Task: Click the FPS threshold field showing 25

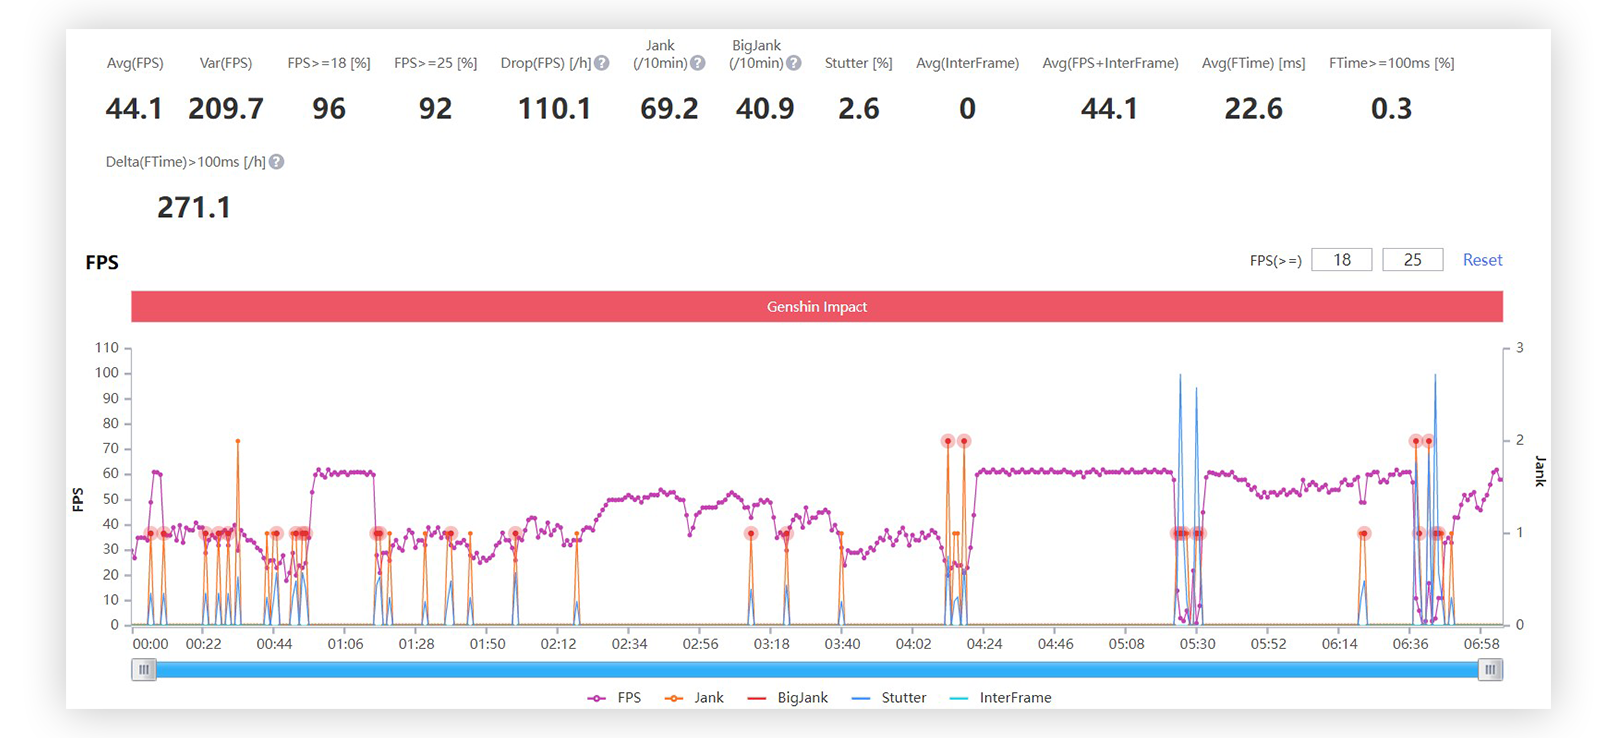Action: (x=1413, y=260)
